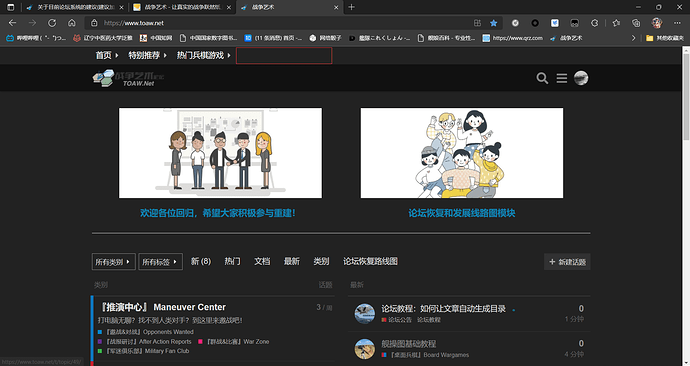Expand the 所有标签 dropdown
Screen dimensions: 690x366
[x=160, y=262]
